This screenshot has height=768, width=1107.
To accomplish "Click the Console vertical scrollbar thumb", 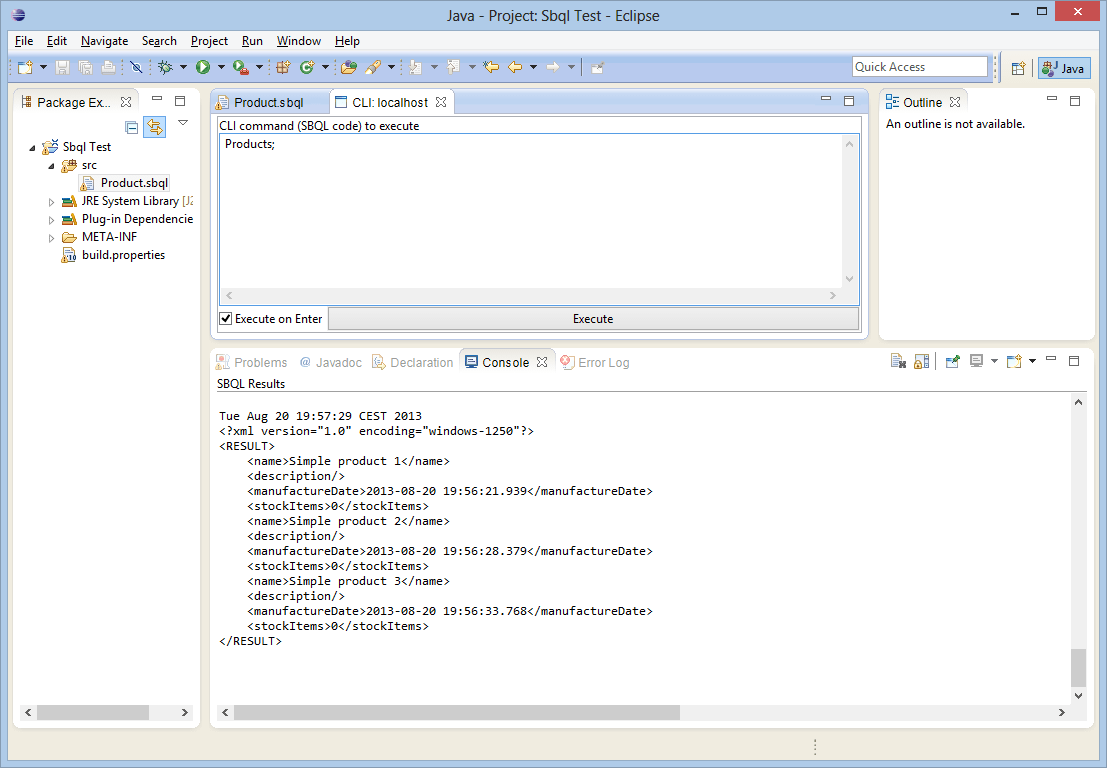I will point(1078,668).
